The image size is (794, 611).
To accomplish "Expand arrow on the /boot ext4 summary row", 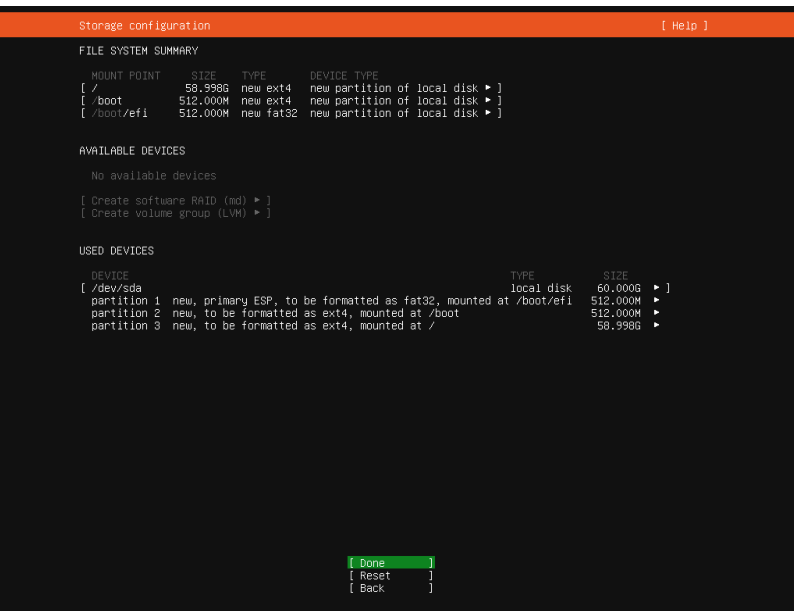I will tap(488, 101).
